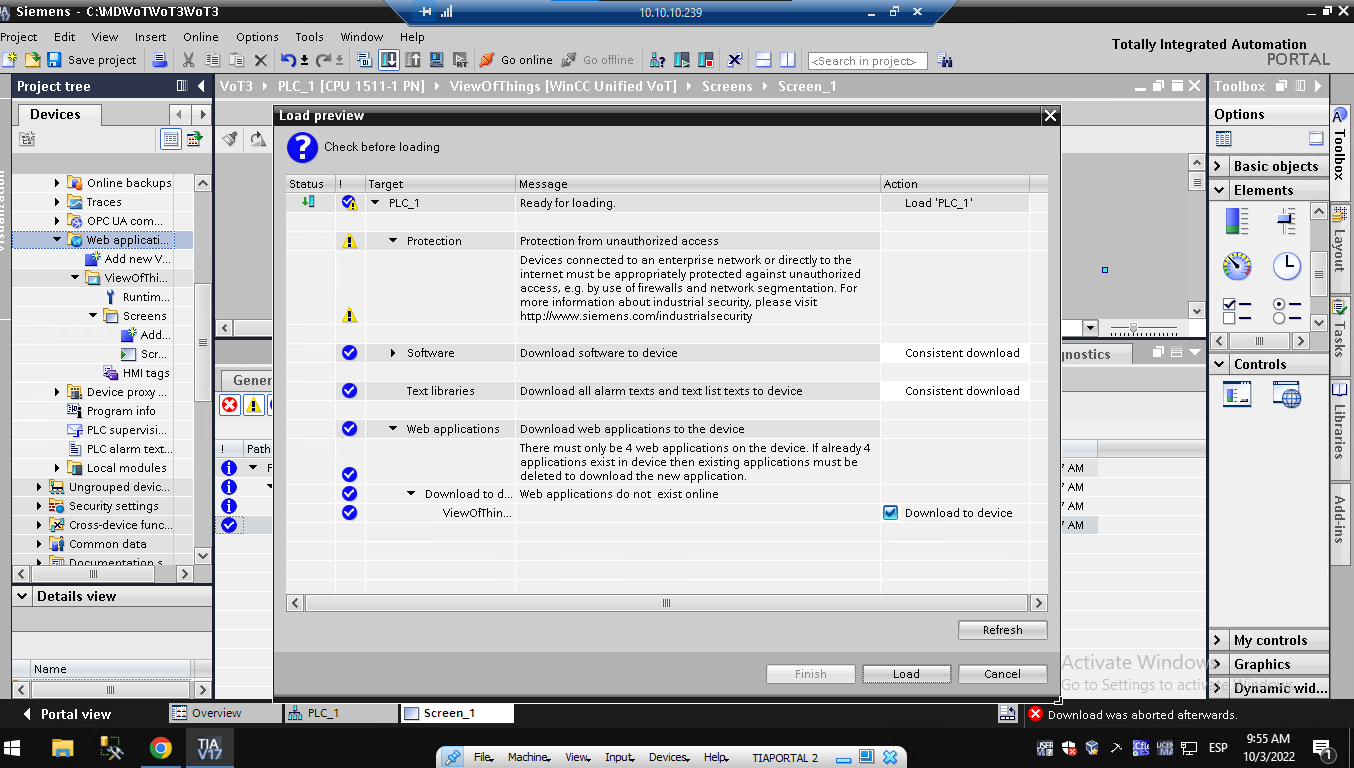Click the Undo arrow icon
1354x768 pixels.
(288, 60)
